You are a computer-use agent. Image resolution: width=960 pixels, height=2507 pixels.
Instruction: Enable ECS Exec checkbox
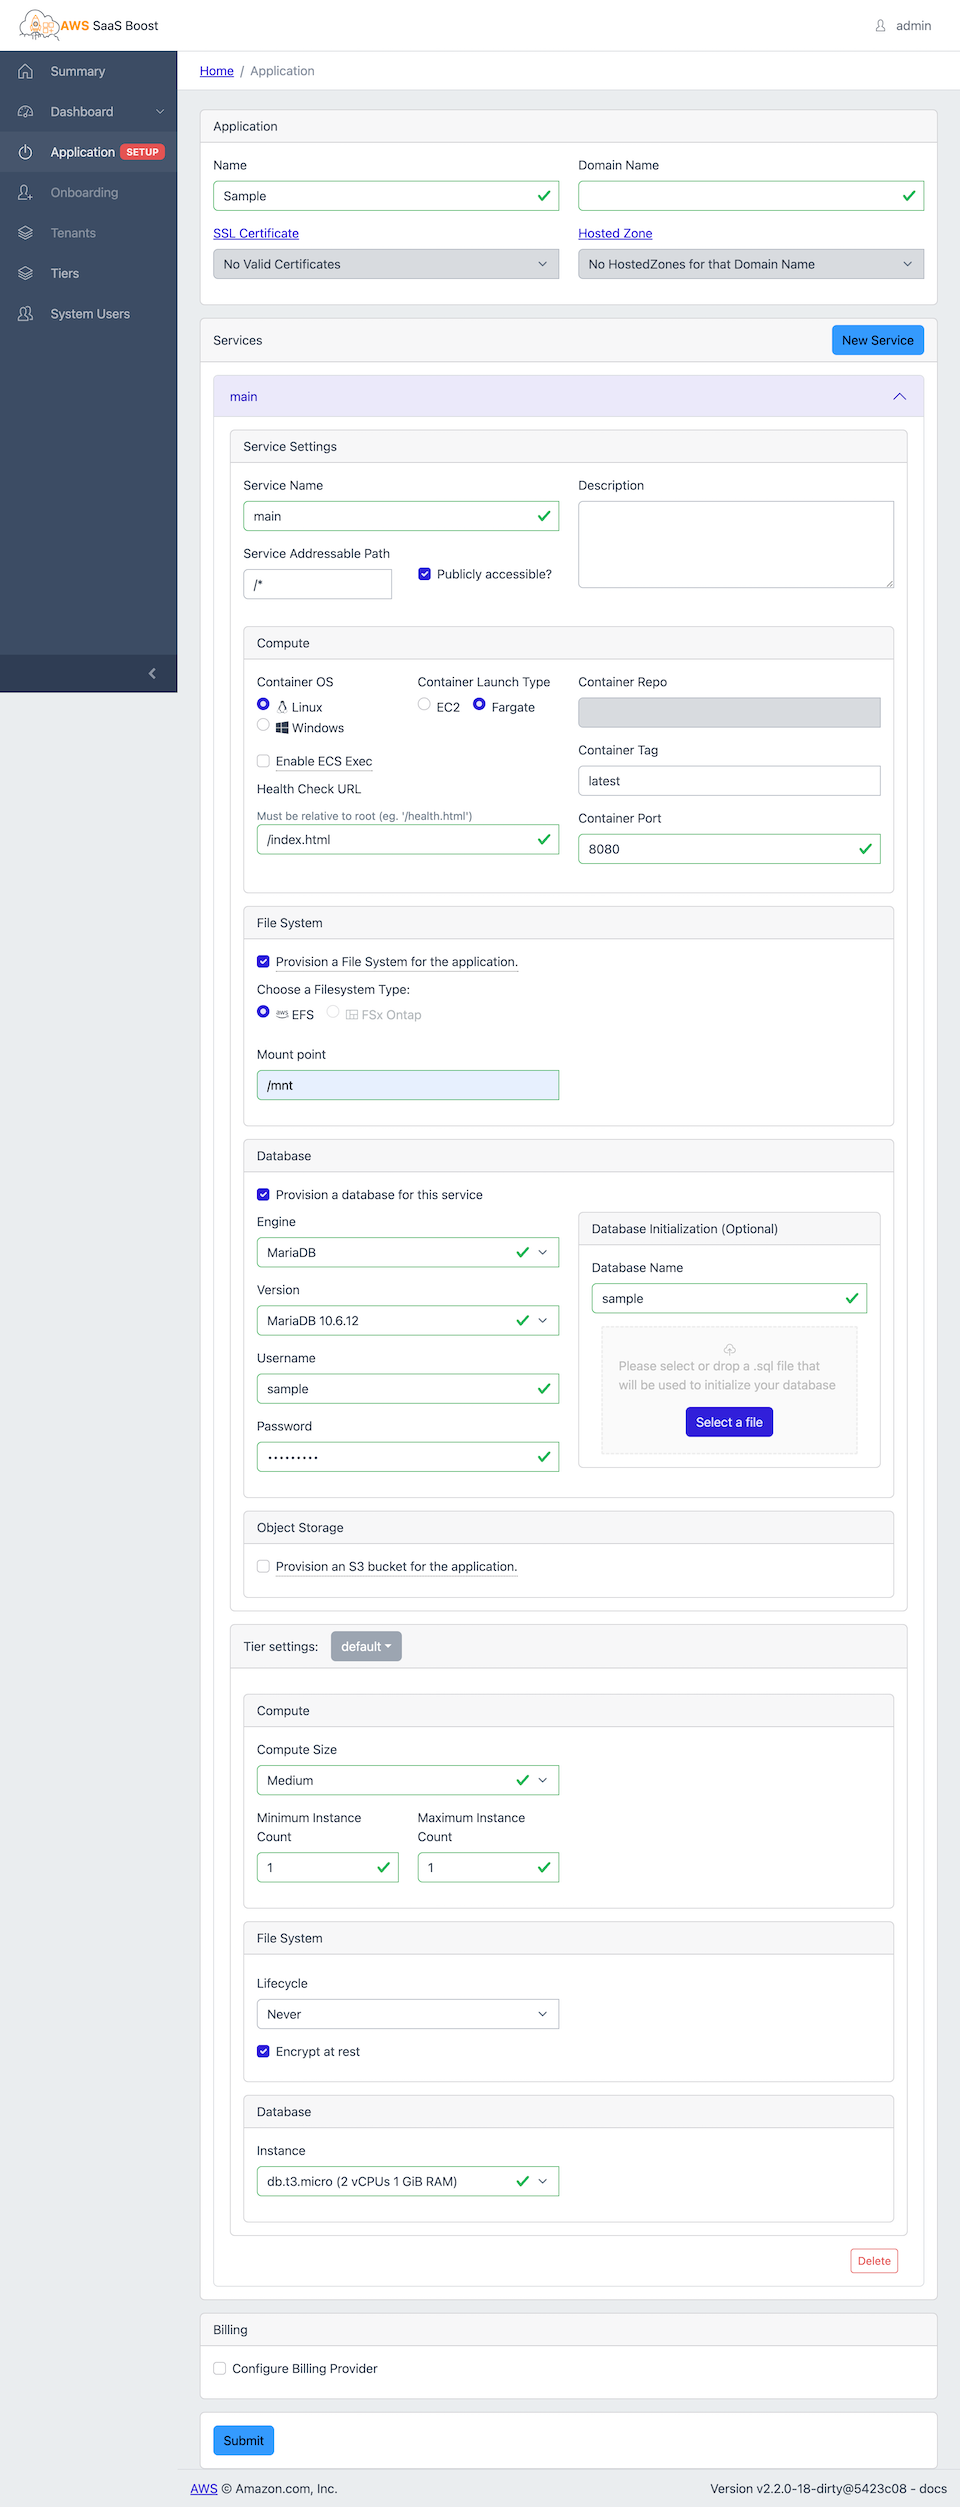[x=263, y=761]
